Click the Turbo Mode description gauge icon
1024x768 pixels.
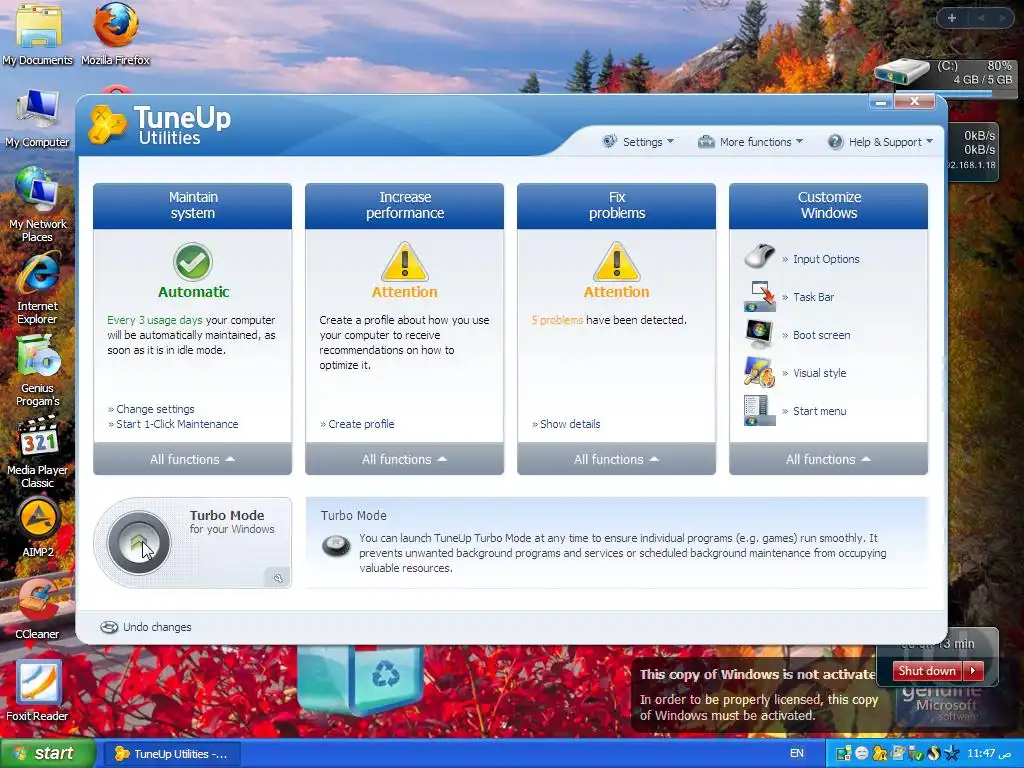click(x=336, y=545)
